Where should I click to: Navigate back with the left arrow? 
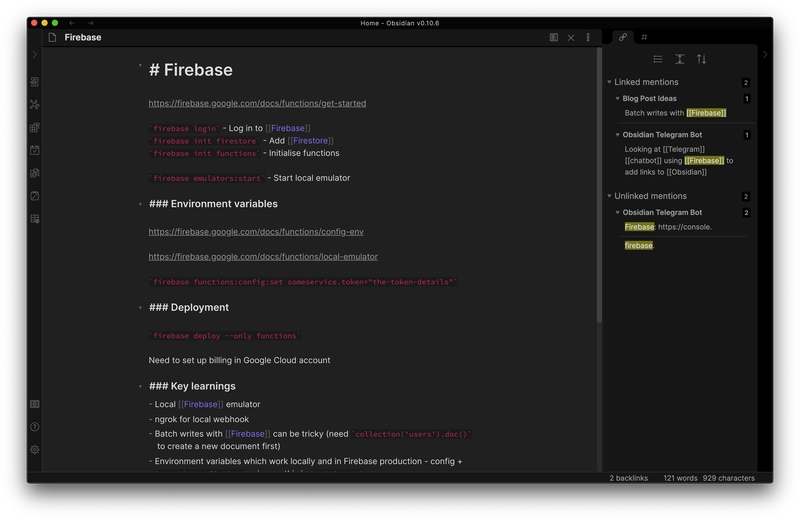coord(72,23)
